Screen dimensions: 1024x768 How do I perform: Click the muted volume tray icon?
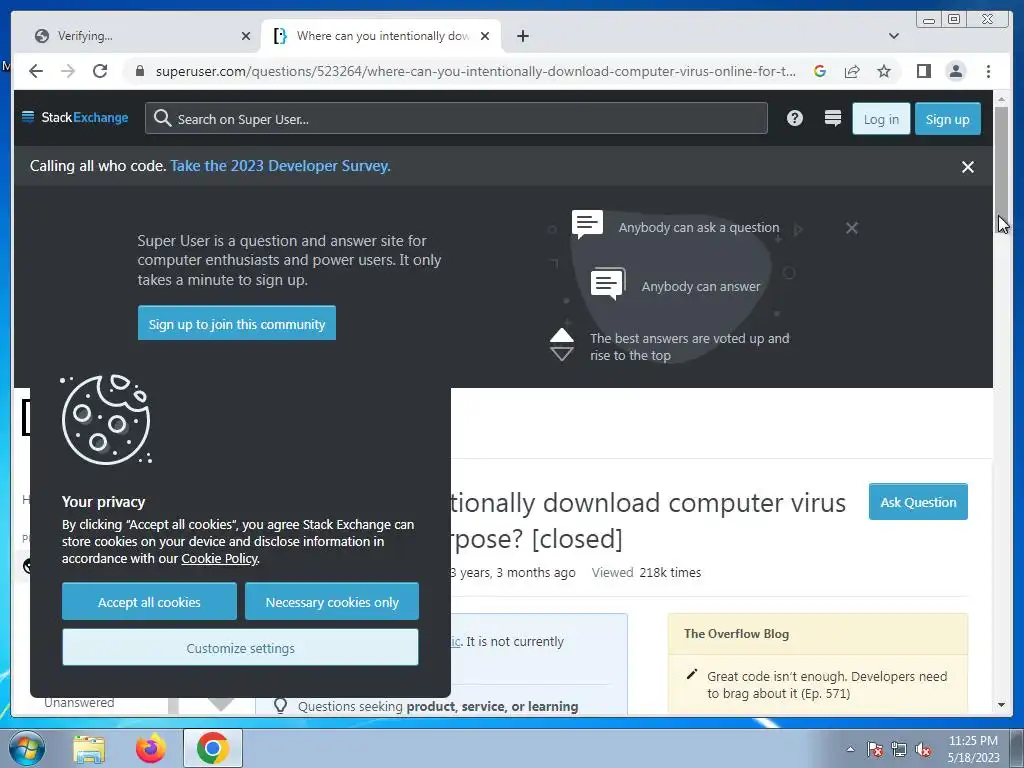(x=923, y=749)
